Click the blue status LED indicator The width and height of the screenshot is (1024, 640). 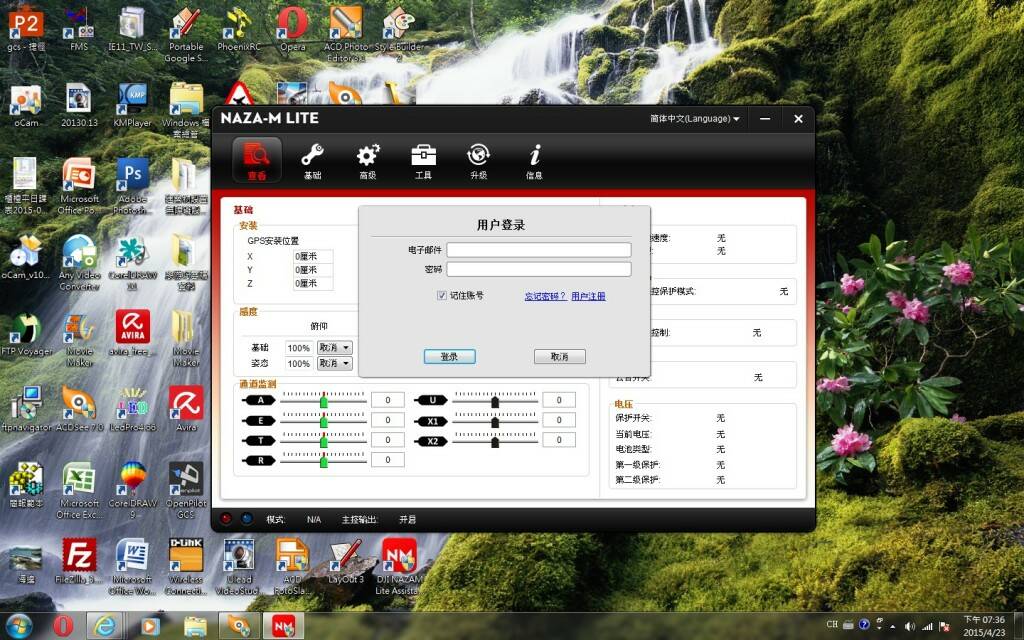click(x=247, y=519)
